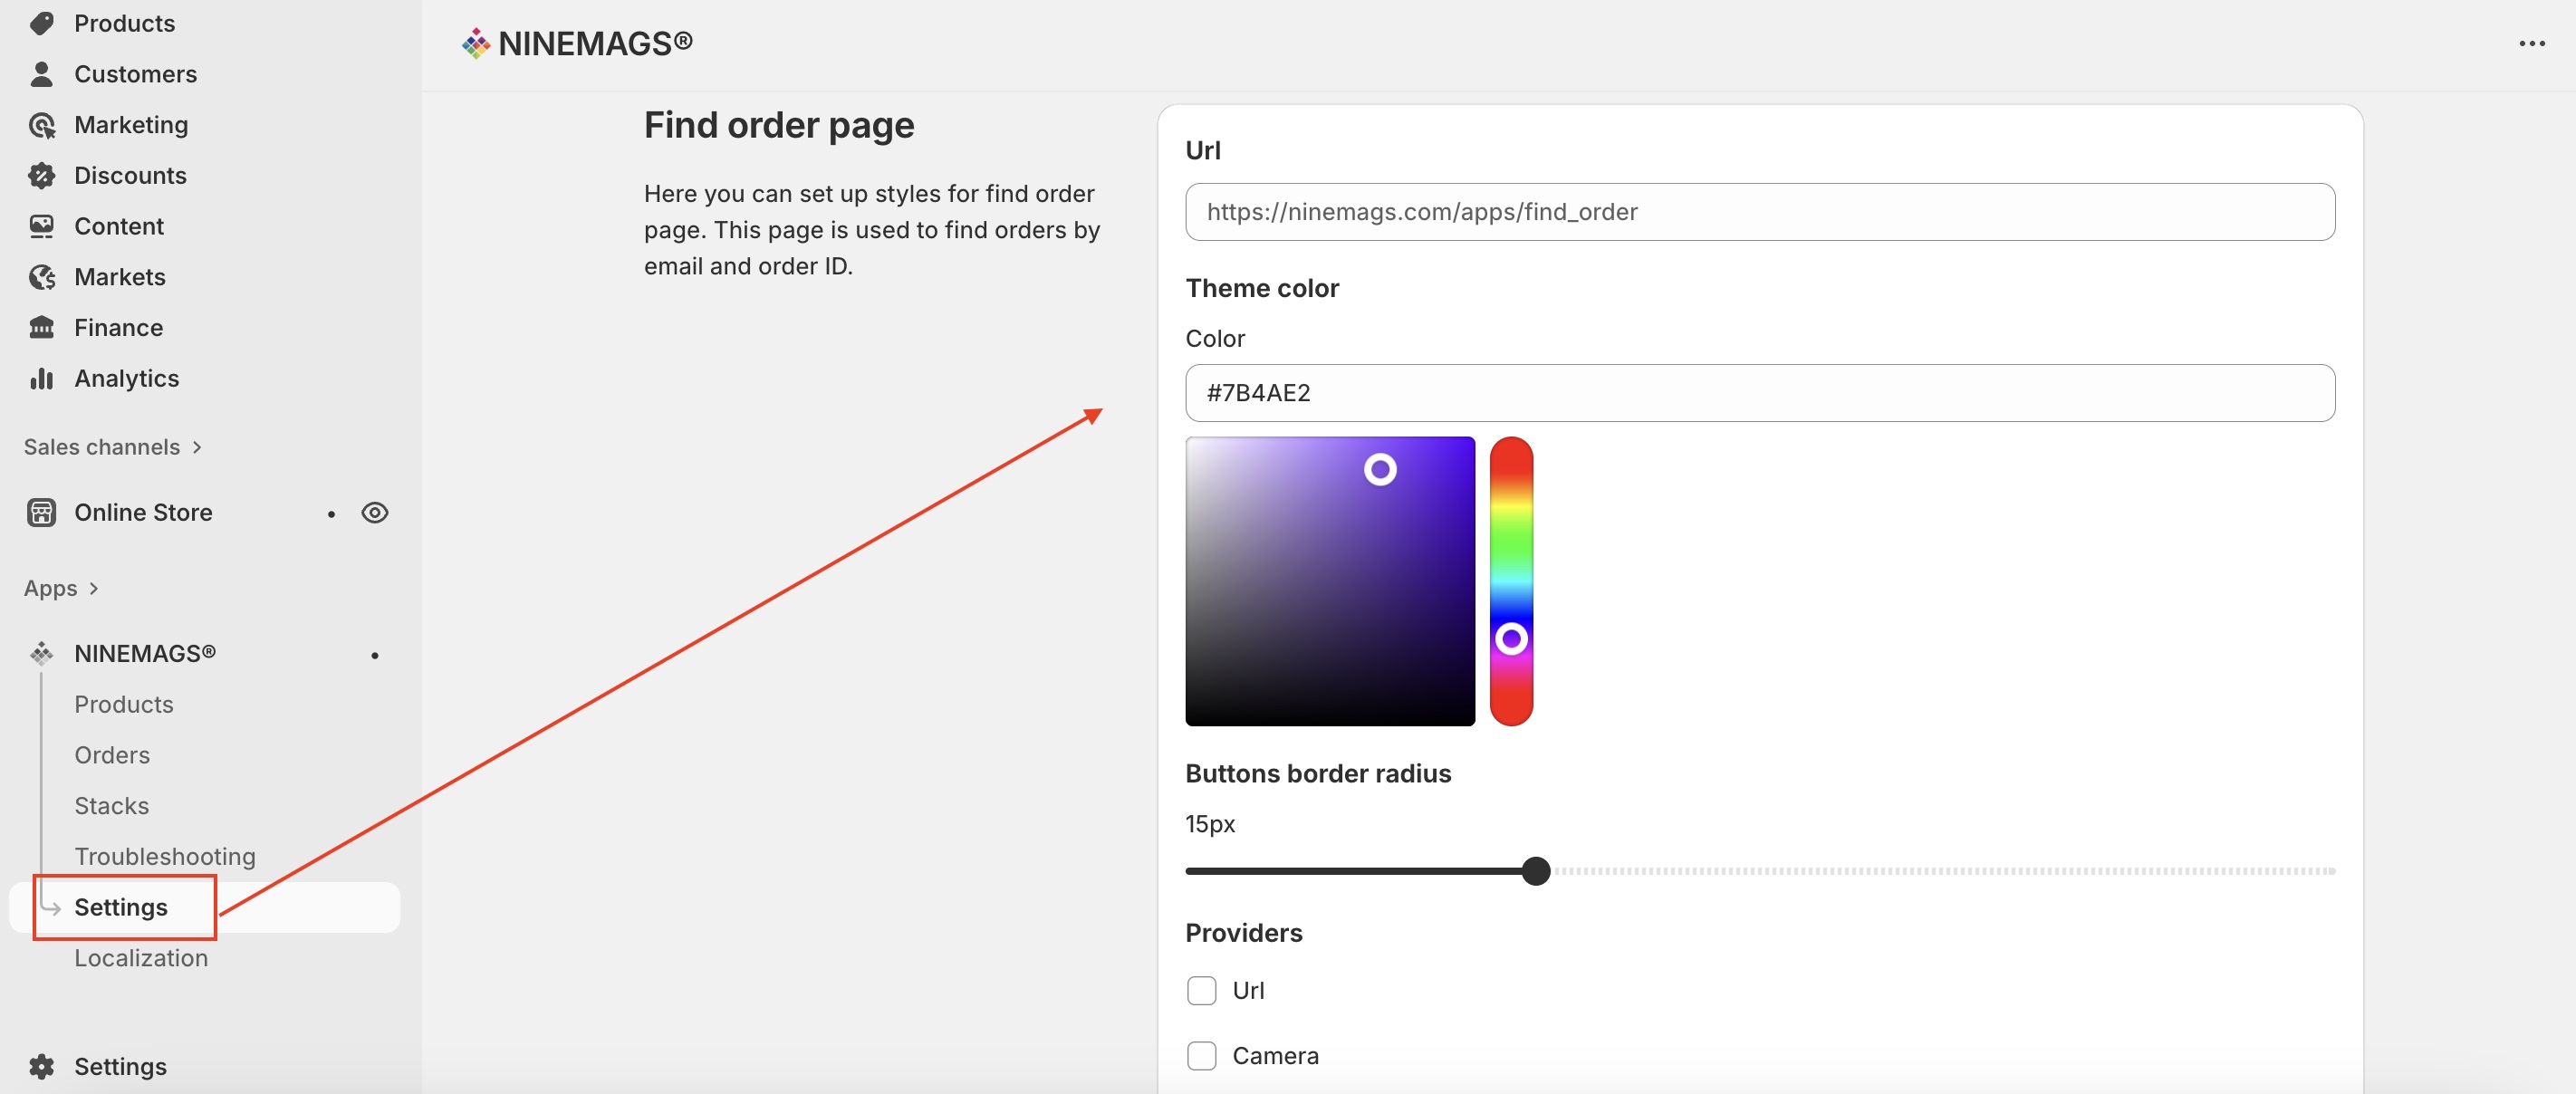2576x1094 pixels.
Task: Enable the Url provider checkbox
Action: [1201, 990]
